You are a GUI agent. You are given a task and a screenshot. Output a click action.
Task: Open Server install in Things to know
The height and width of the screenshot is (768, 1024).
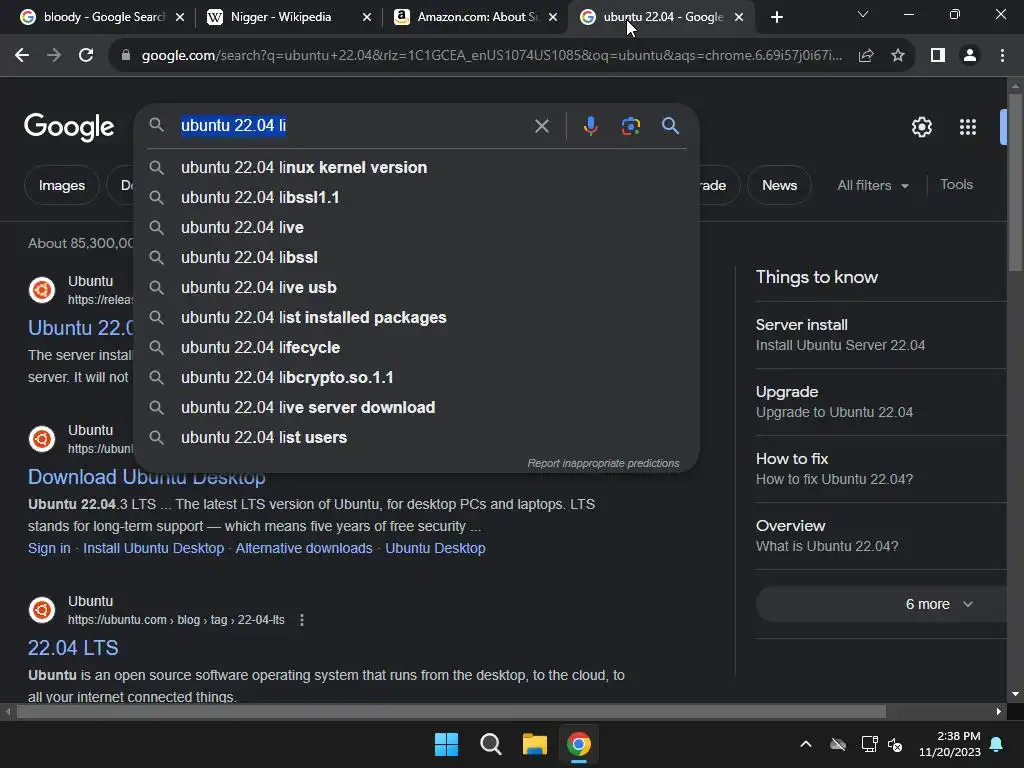(x=881, y=334)
